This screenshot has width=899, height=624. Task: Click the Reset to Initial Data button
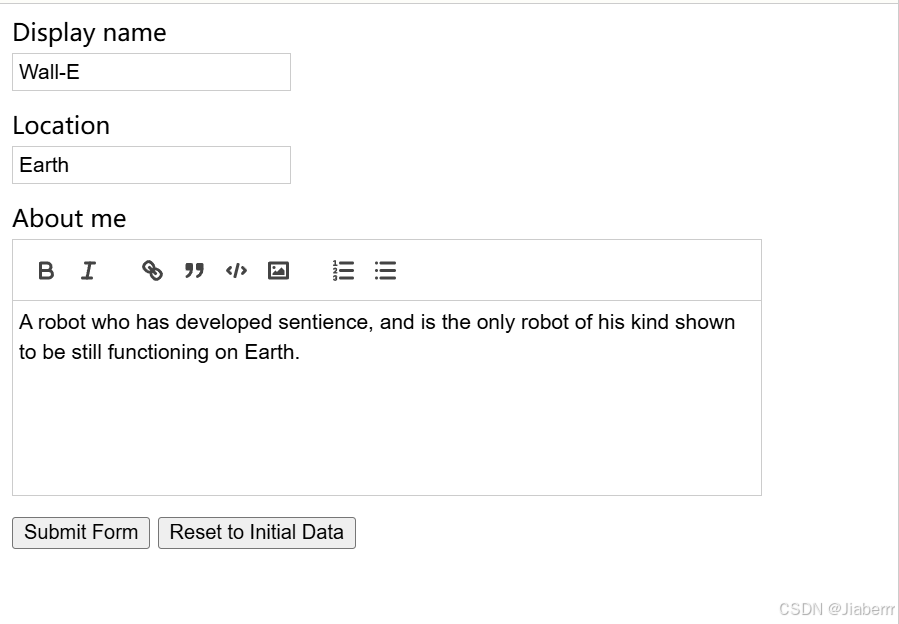[x=257, y=533]
